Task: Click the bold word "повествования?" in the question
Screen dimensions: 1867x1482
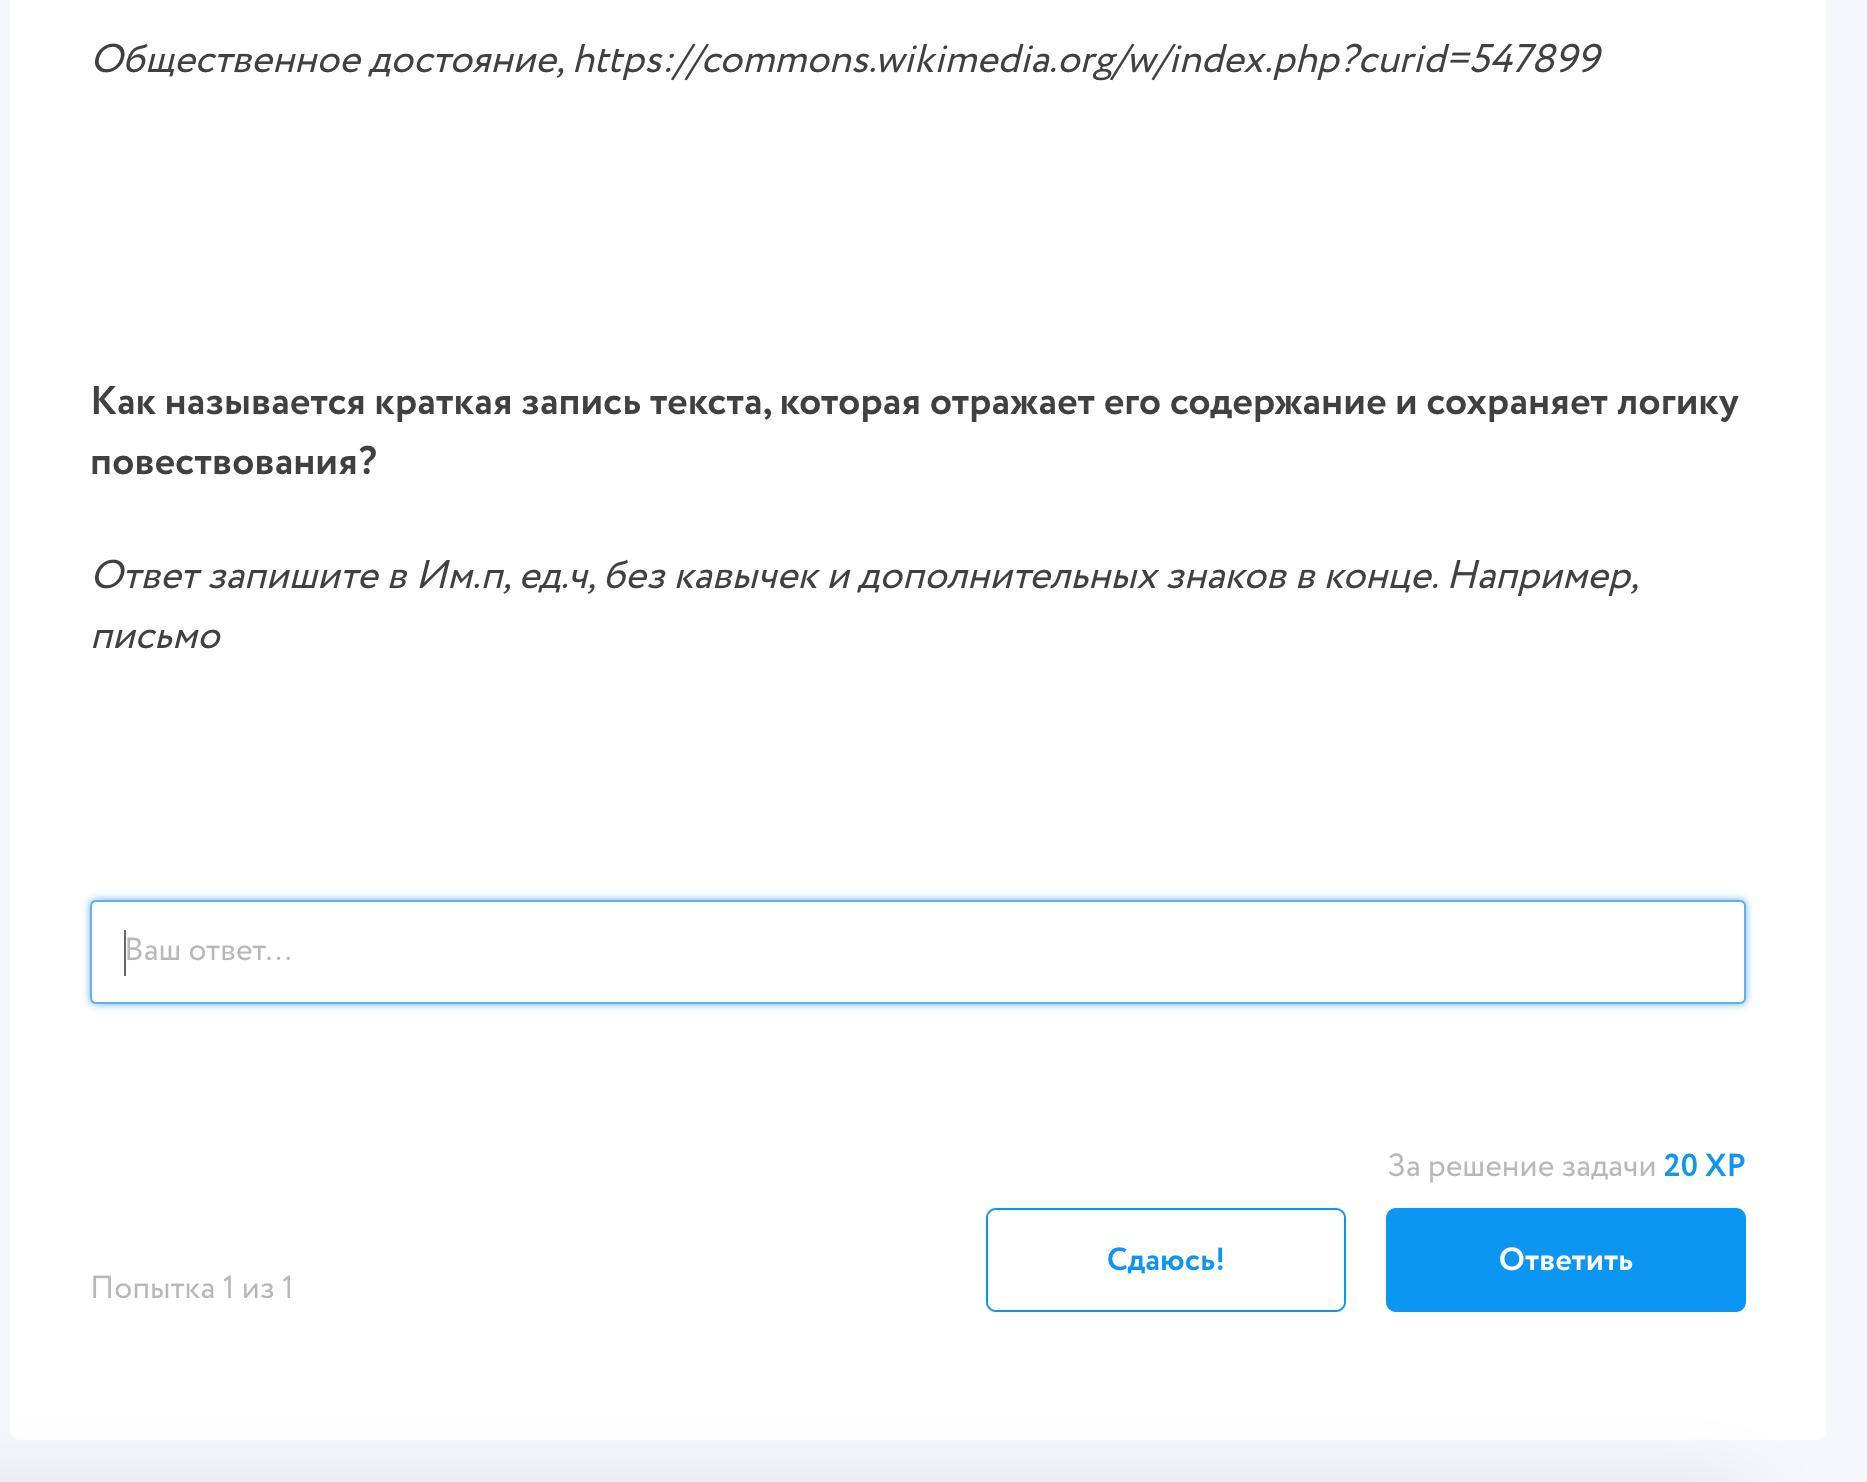Action: tap(233, 462)
